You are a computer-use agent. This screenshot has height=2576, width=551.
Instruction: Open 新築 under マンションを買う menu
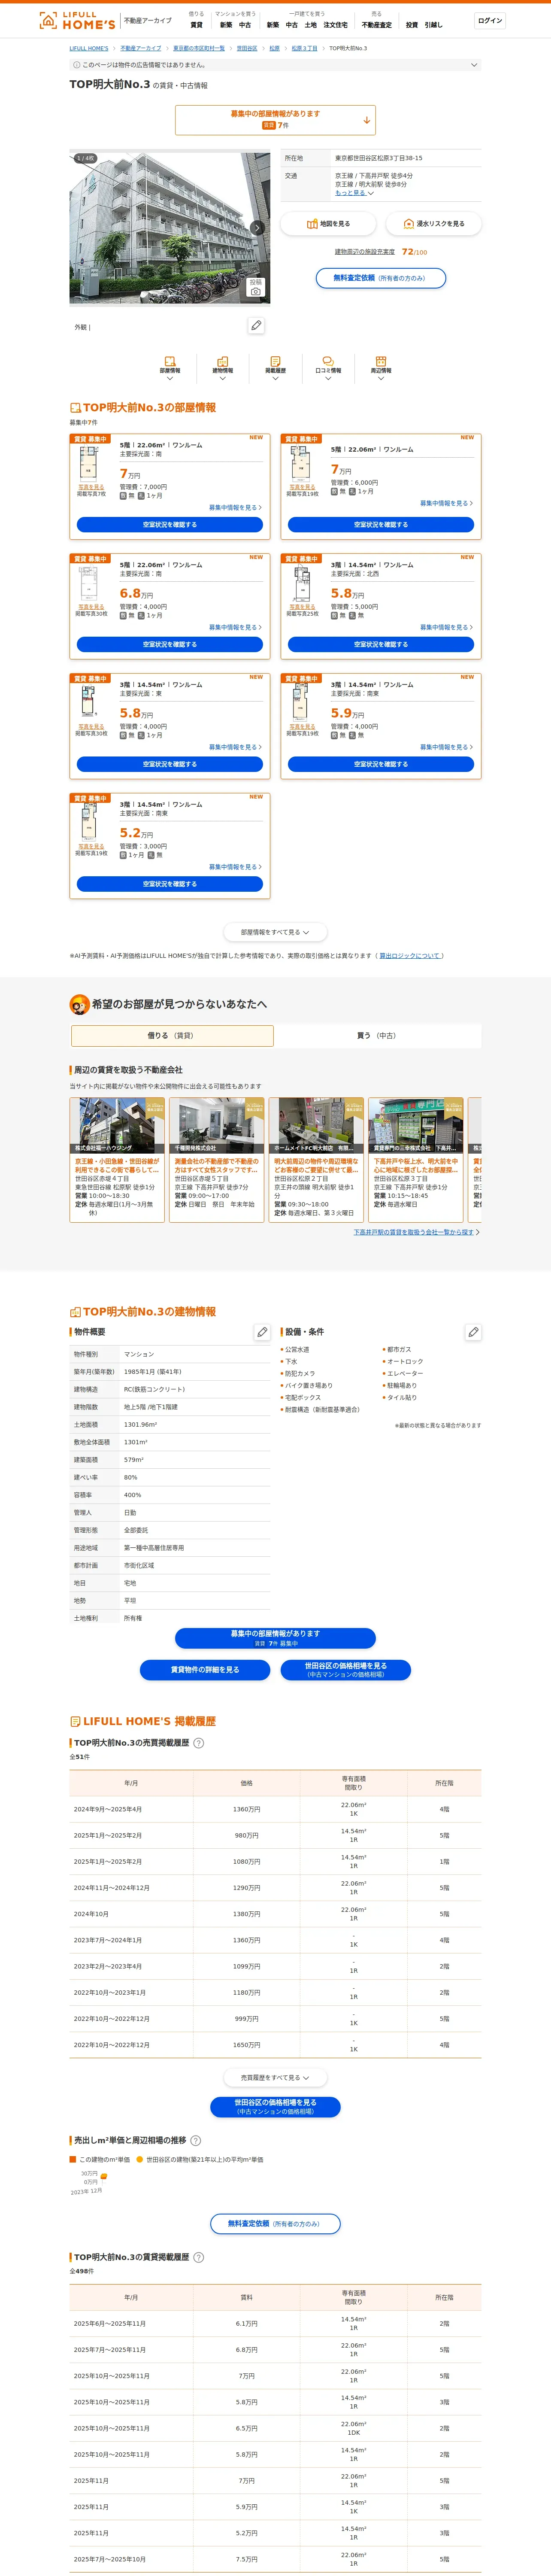click(226, 25)
